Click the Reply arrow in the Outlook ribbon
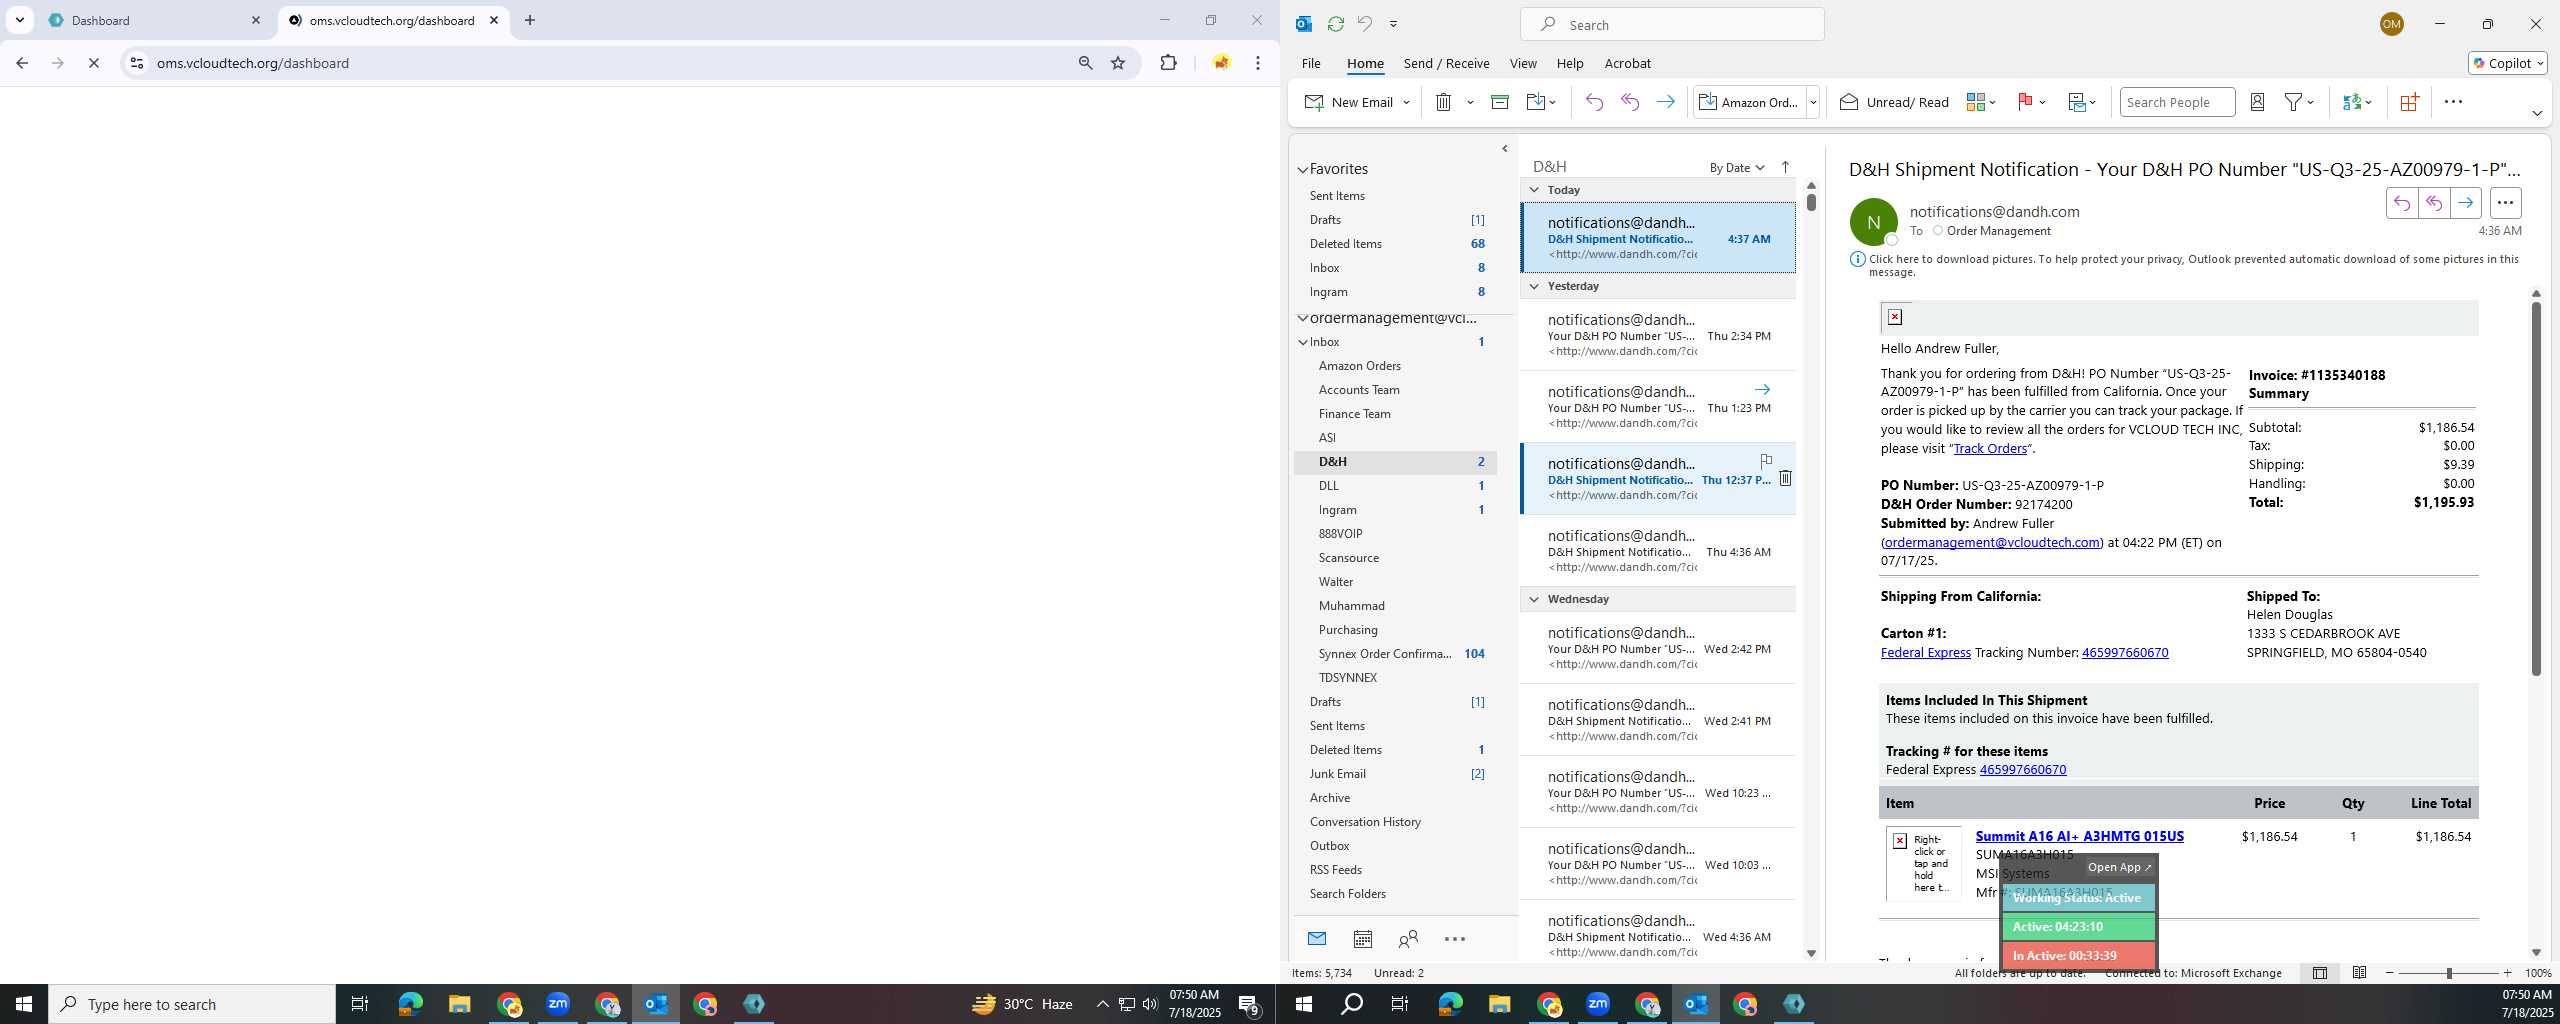2560x1024 pixels. pyautogui.click(x=1594, y=102)
